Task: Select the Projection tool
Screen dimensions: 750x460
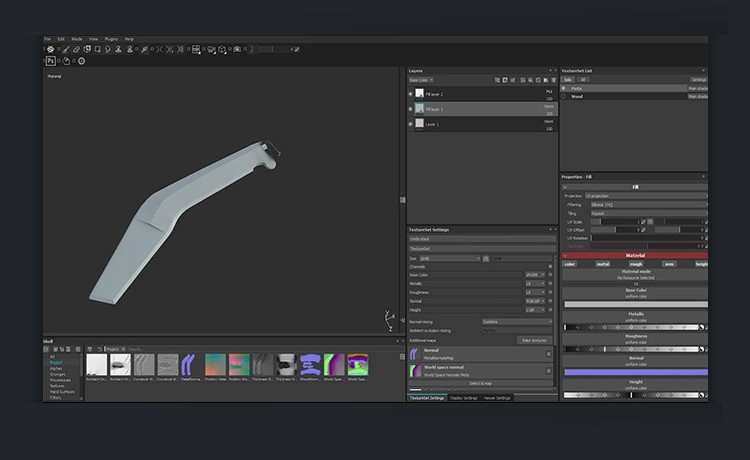Action: pyautogui.click(x=87, y=49)
